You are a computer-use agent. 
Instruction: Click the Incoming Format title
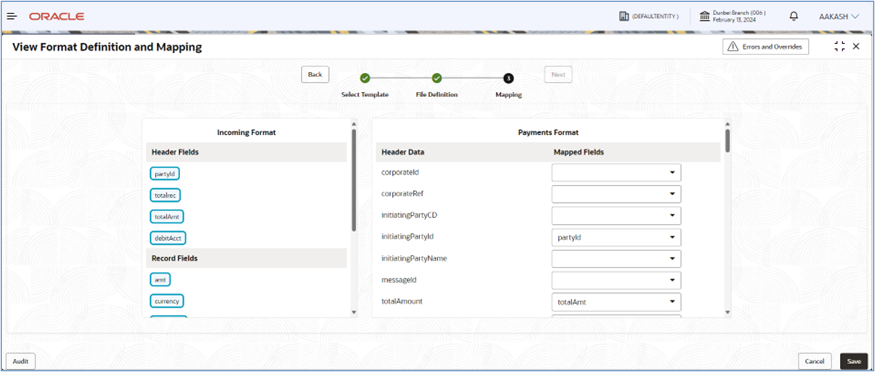pos(246,133)
